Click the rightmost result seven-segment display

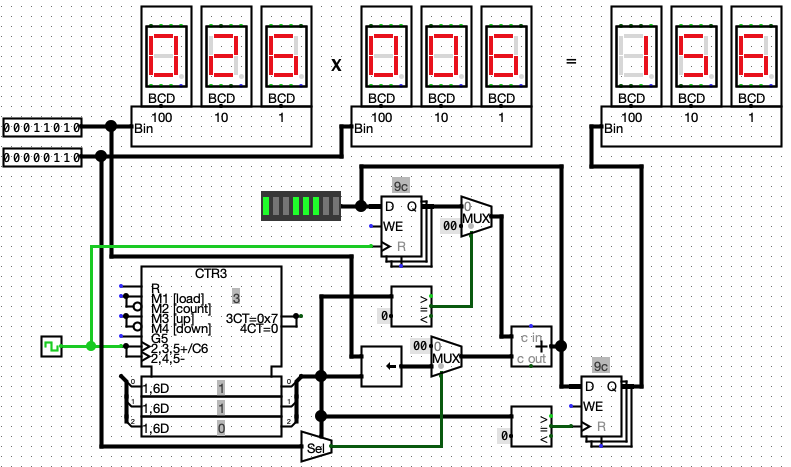pos(756,56)
